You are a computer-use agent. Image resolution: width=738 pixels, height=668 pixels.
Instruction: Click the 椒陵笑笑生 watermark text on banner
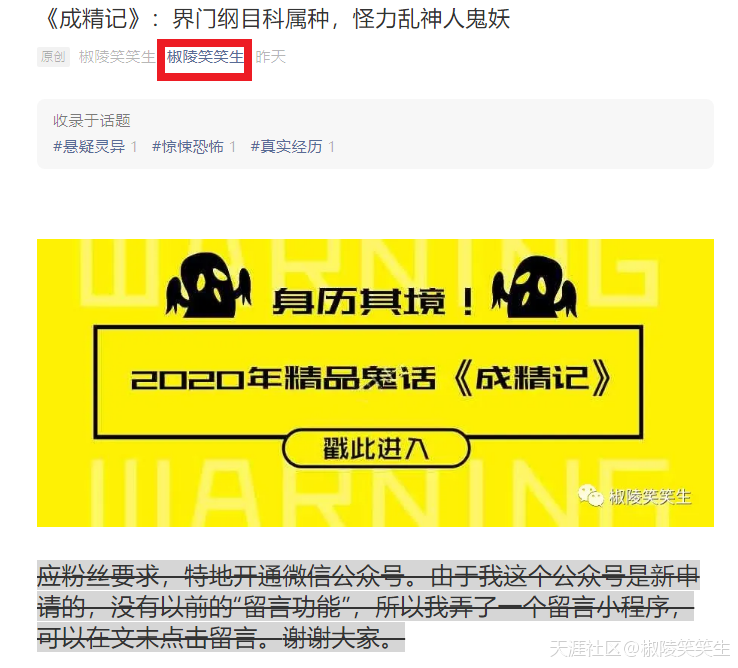point(650,497)
